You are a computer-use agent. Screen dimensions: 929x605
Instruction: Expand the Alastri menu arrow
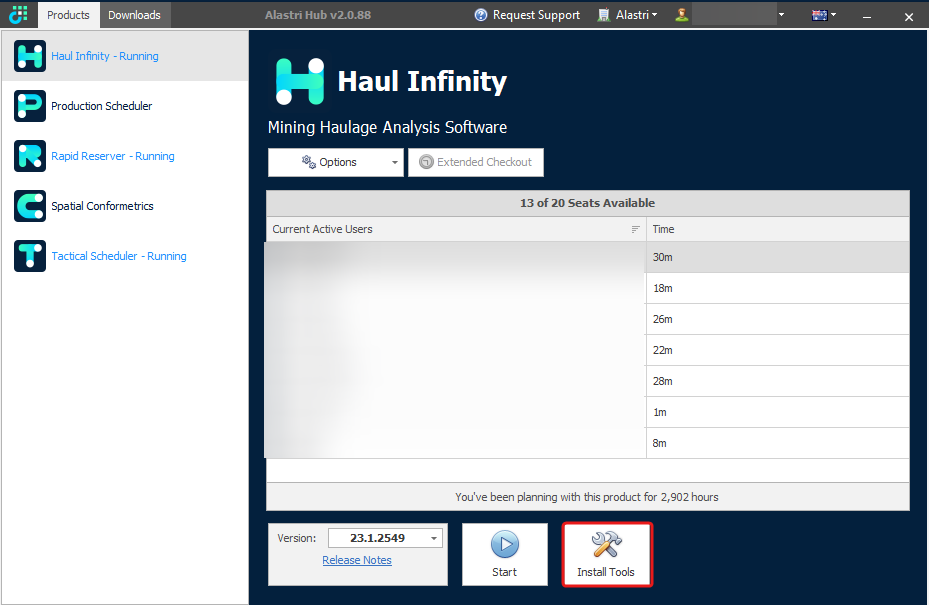coord(654,15)
